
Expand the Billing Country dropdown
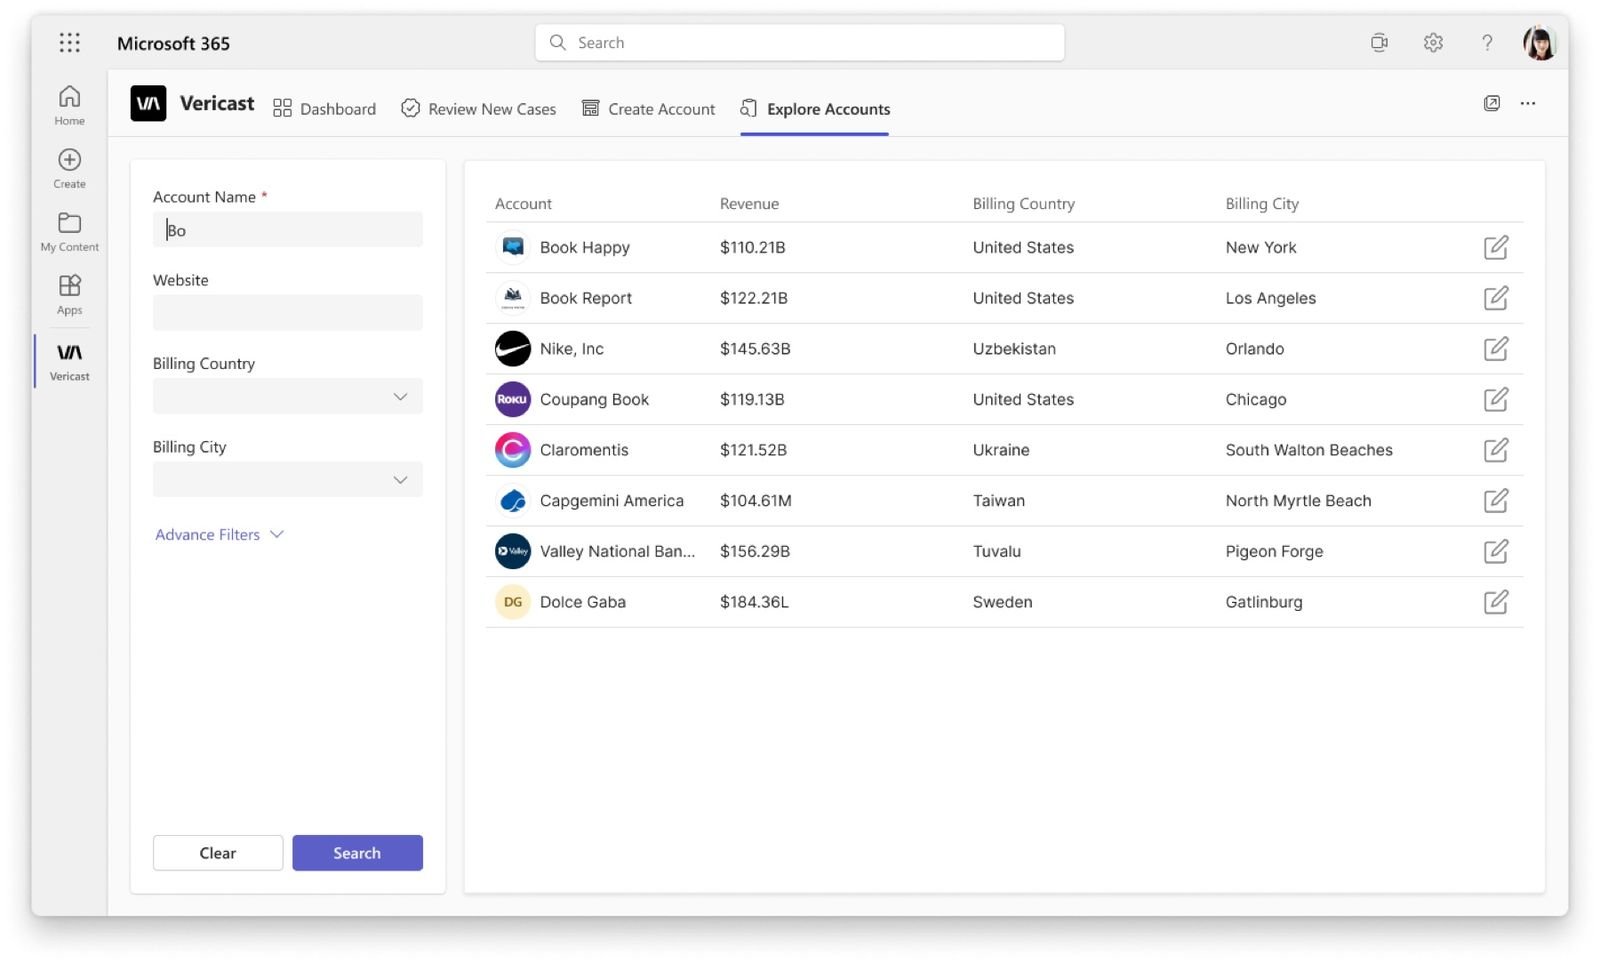288,396
